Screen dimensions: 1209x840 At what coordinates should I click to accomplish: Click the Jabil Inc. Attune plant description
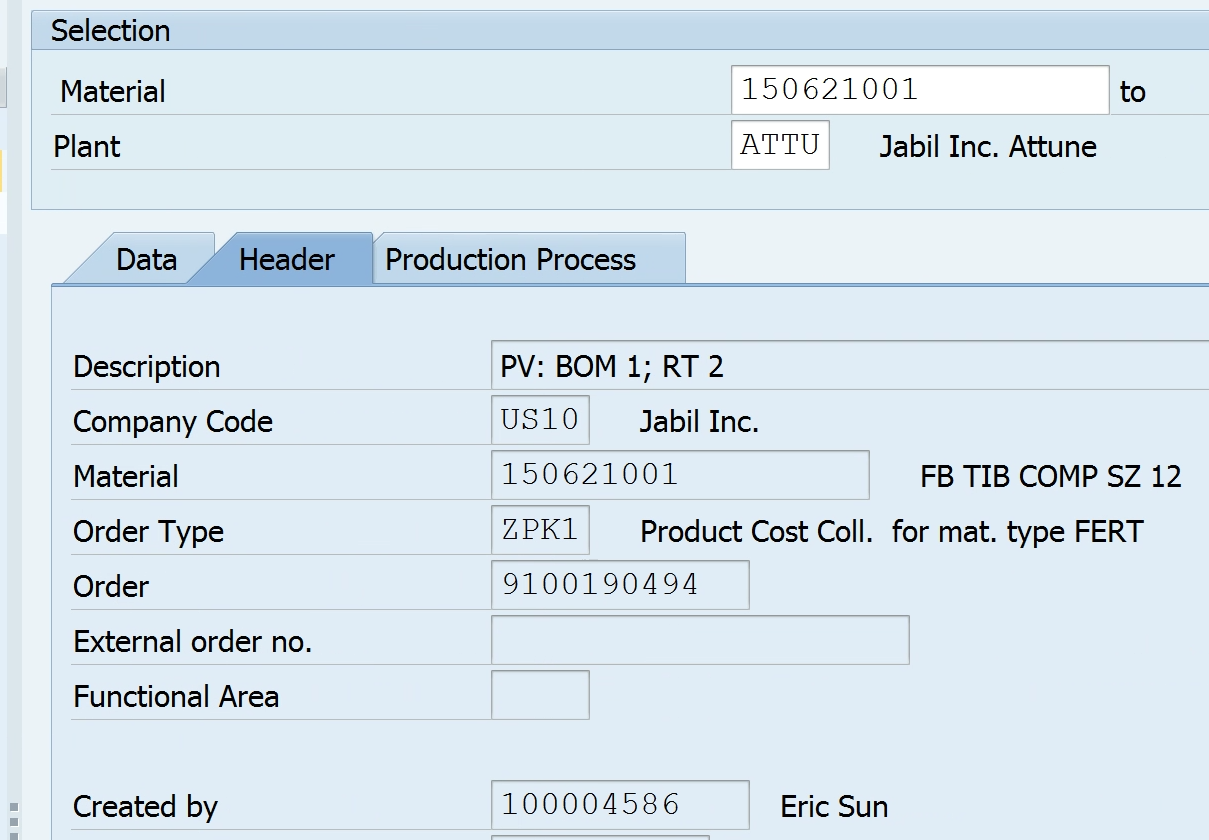pos(987,147)
